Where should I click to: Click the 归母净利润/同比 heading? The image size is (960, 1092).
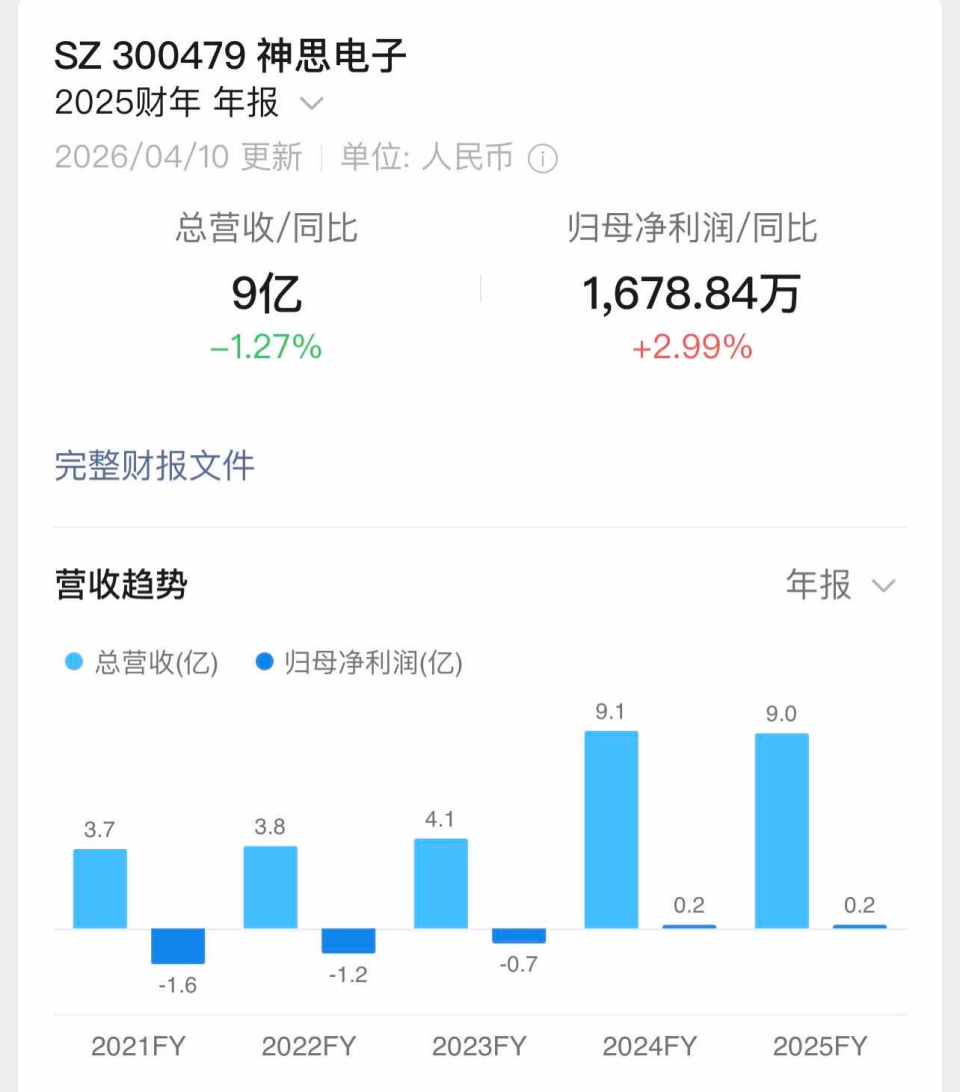[692, 228]
